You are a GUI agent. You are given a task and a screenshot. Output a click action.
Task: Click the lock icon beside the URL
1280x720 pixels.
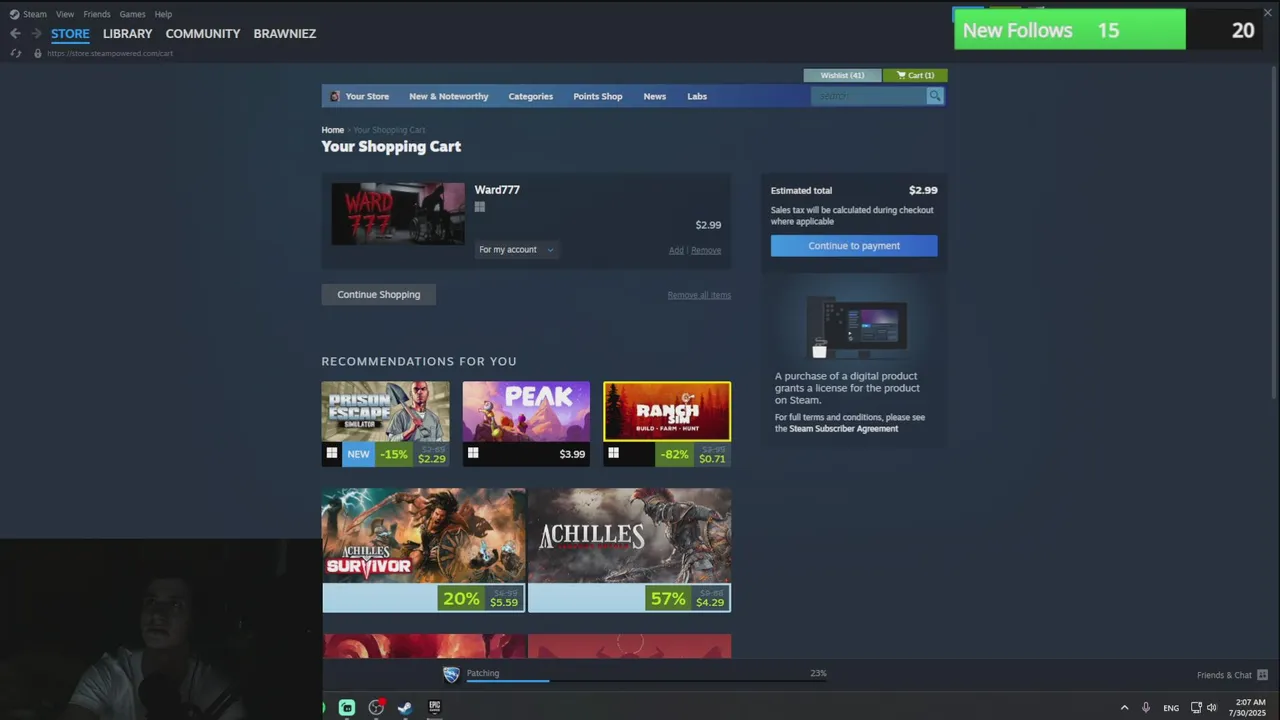[38, 53]
